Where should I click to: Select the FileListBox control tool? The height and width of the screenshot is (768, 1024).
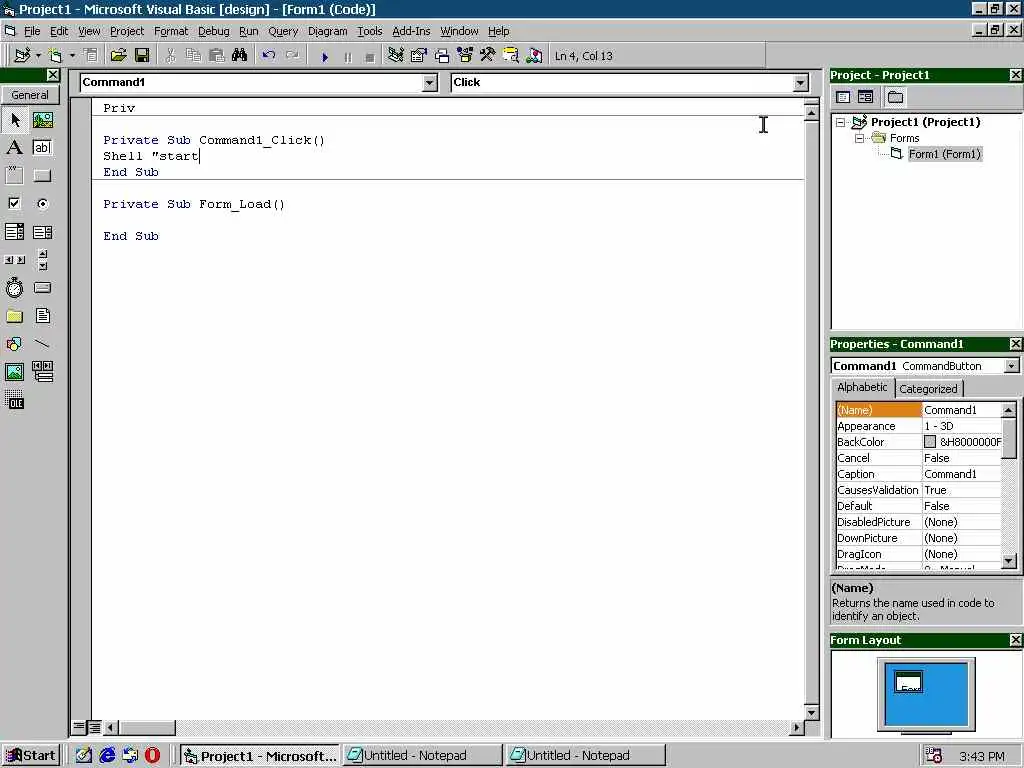pyautogui.click(x=42, y=316)
